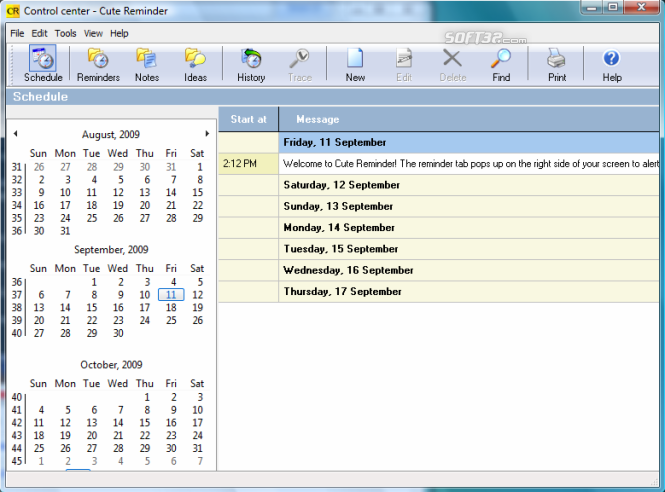Select August 15 in the calendar

(198, 193)
